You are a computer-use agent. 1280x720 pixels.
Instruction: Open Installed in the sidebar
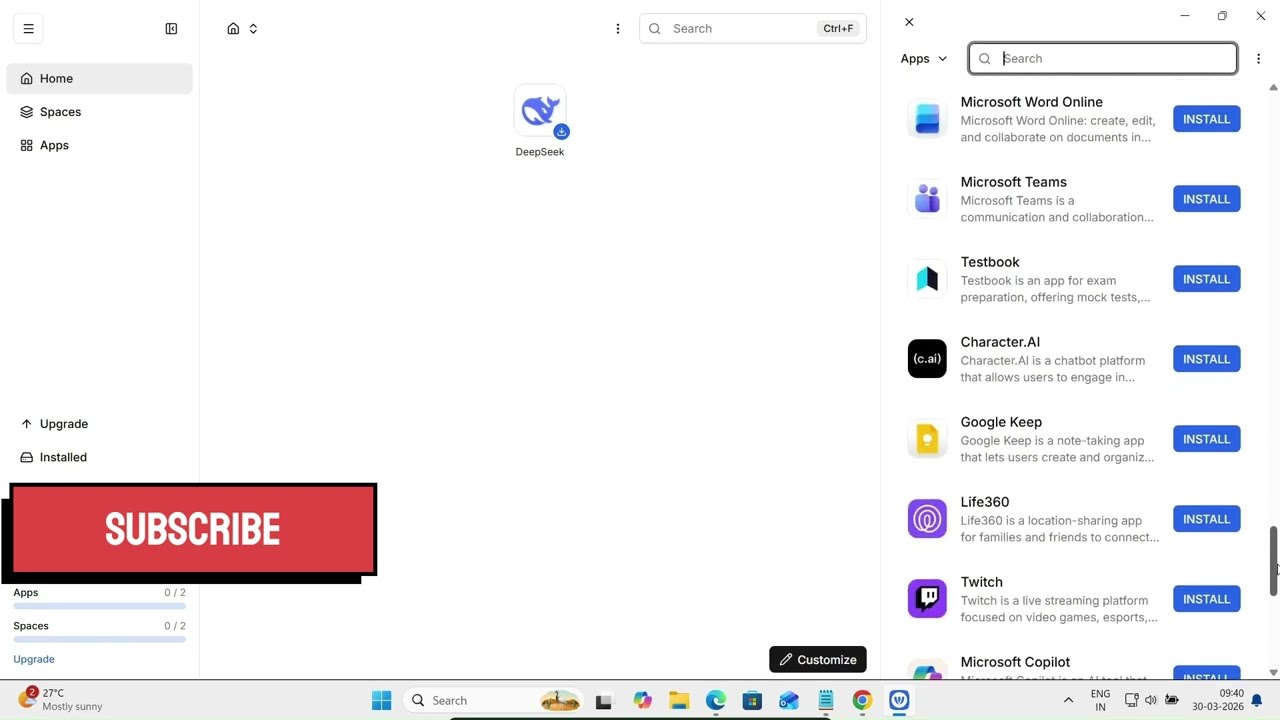point(99,458)
